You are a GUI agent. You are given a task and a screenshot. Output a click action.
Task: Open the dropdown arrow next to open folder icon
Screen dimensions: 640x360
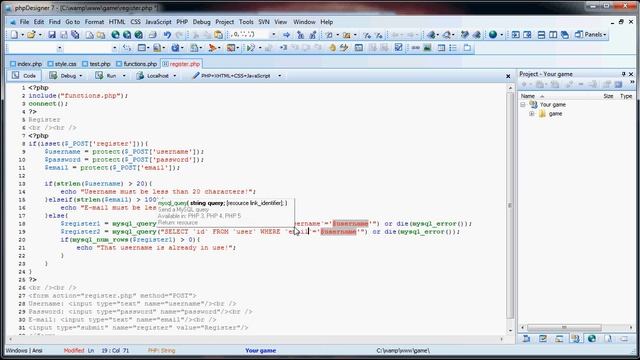click(40, 35)
